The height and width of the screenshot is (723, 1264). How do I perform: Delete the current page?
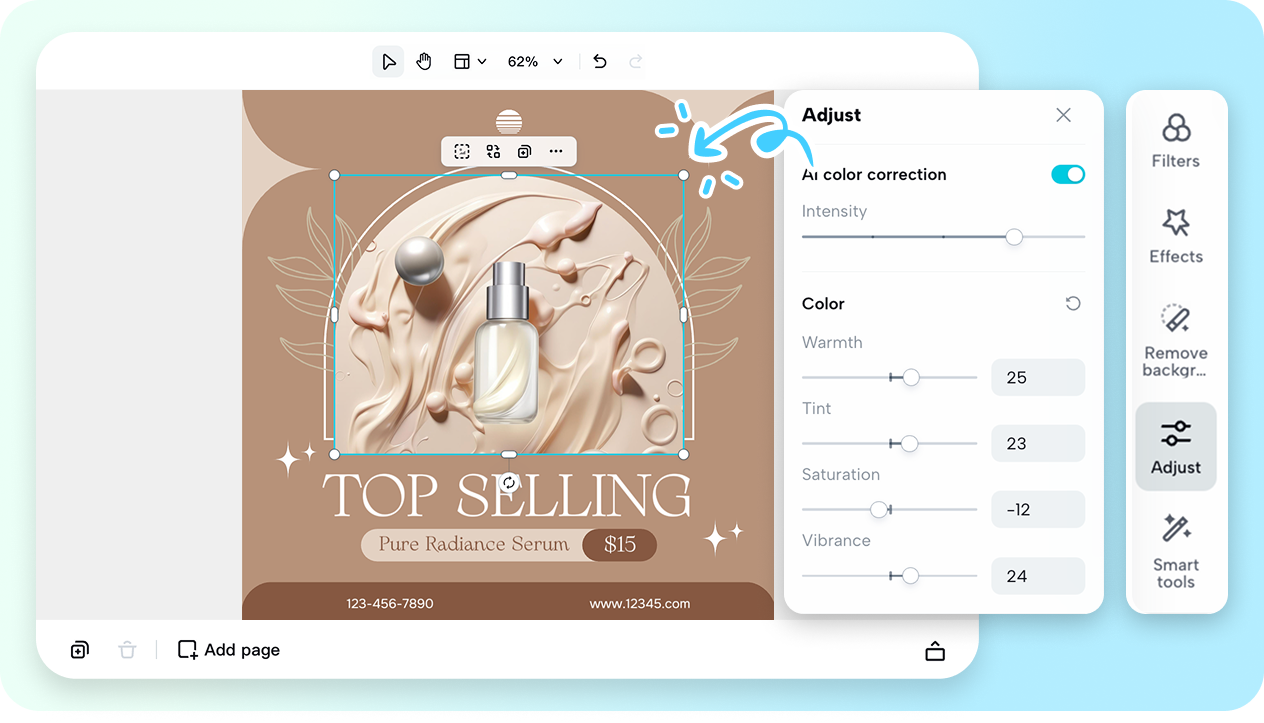127,650
